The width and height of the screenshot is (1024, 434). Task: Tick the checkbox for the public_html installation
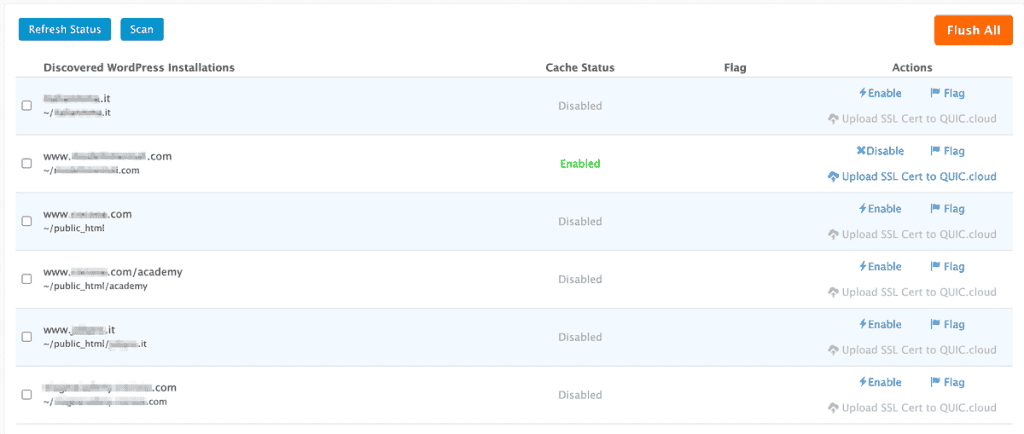click(27, 221)
